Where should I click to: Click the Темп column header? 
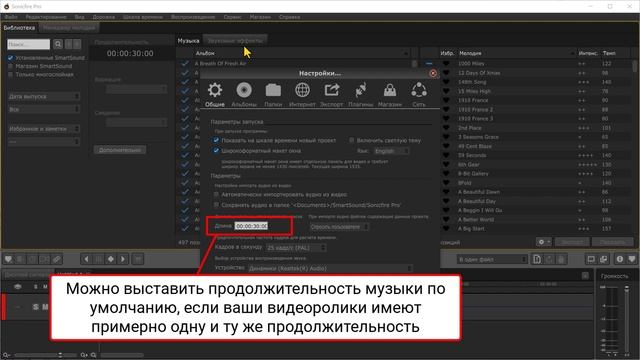coord(609,53)
